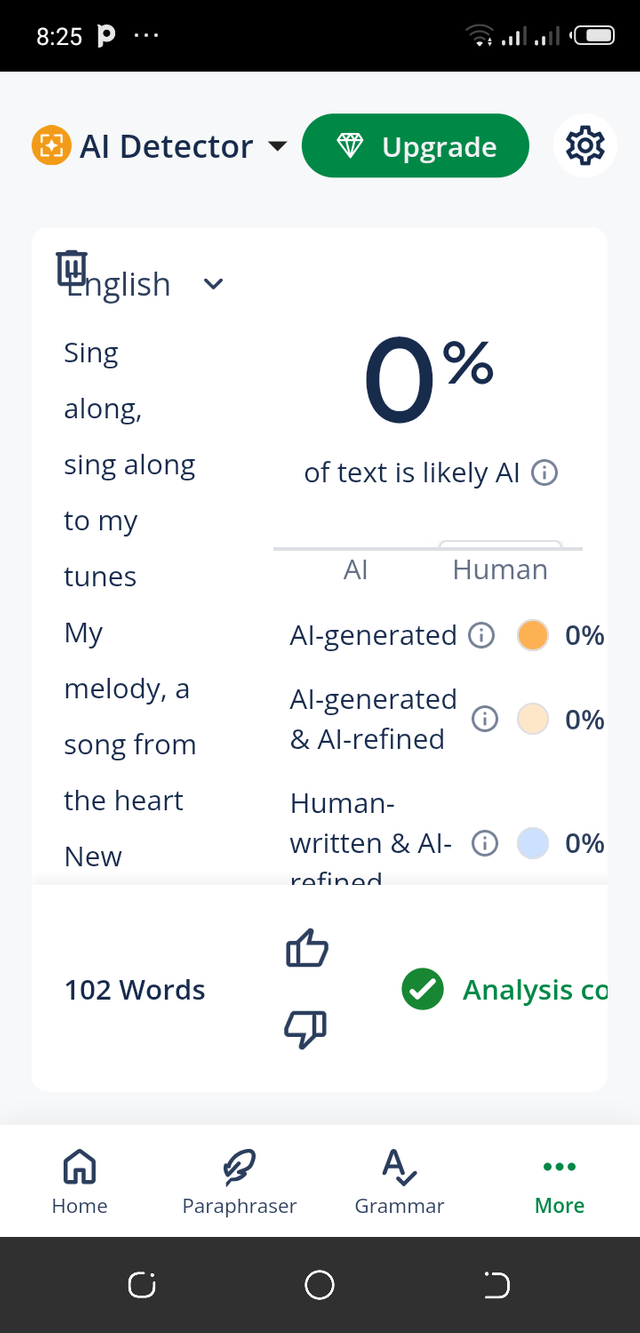Viewport: 640px width, 1333px height.
Task: Show info for AI-generated & AI-refined
Action: point(485,720)
